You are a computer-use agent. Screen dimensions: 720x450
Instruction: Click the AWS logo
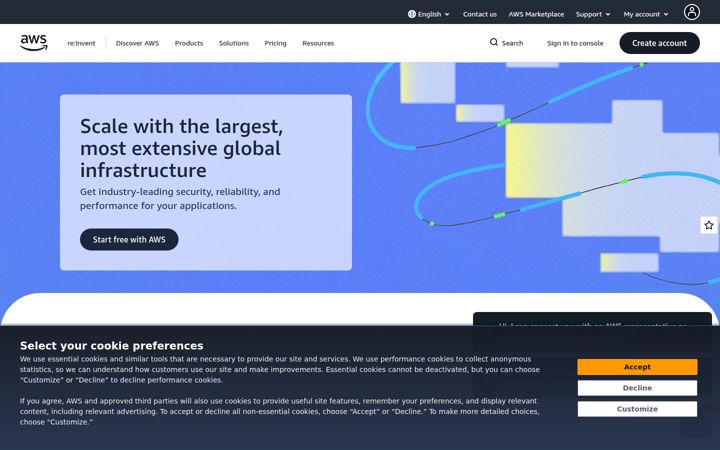click(x=34, y=43)
